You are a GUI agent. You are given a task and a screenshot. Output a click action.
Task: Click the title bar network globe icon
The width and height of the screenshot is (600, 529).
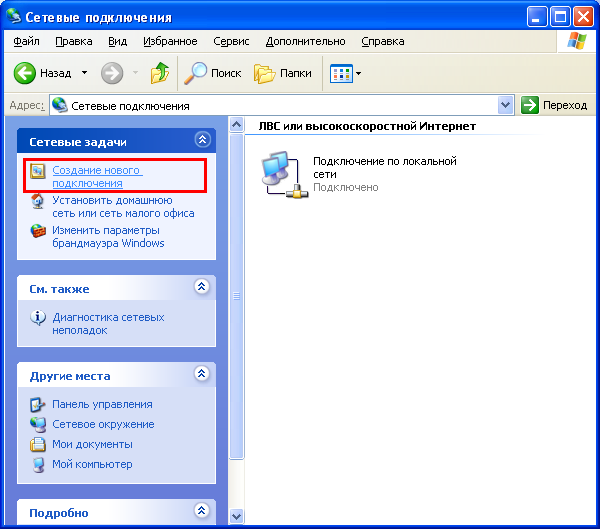[14, 16]
